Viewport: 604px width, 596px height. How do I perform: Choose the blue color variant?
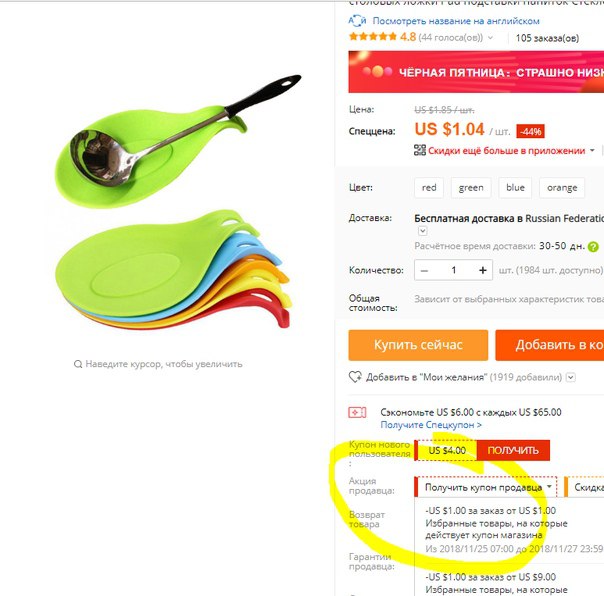[x=515, y=188]
